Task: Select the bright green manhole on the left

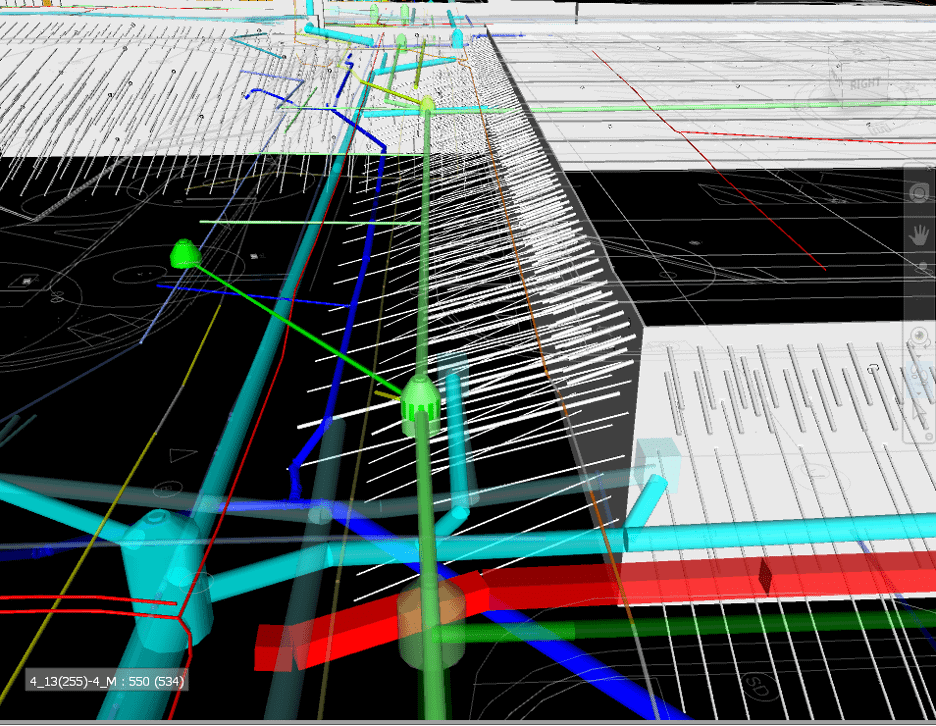Action: pos(183,254)
